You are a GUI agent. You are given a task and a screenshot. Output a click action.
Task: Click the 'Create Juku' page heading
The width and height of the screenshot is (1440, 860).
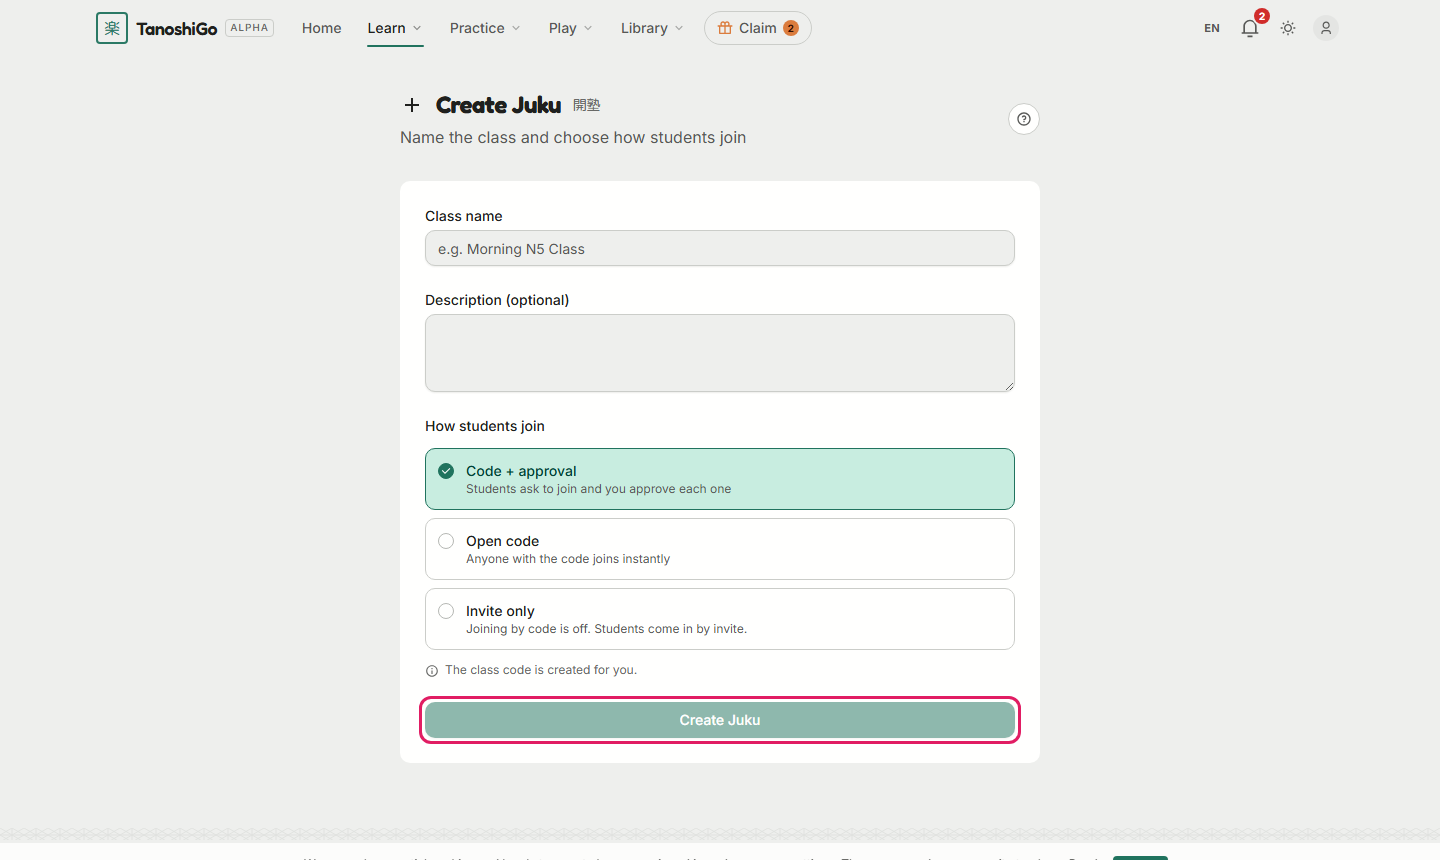click(498, 105)
